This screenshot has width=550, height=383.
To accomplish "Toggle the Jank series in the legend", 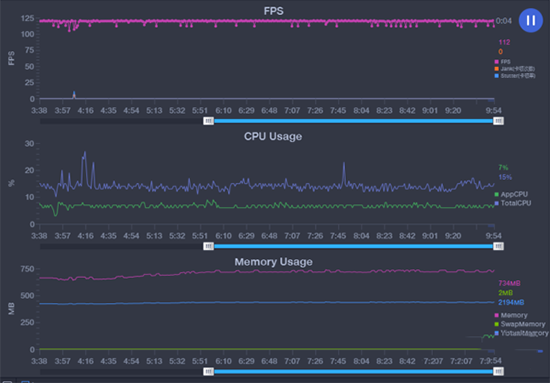I will pos(514,69).
